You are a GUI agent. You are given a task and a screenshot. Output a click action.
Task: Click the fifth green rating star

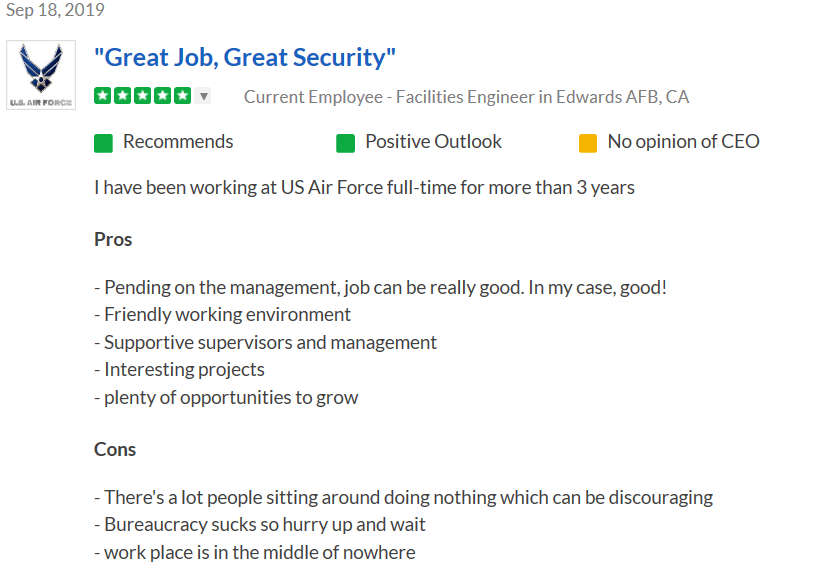182,96
